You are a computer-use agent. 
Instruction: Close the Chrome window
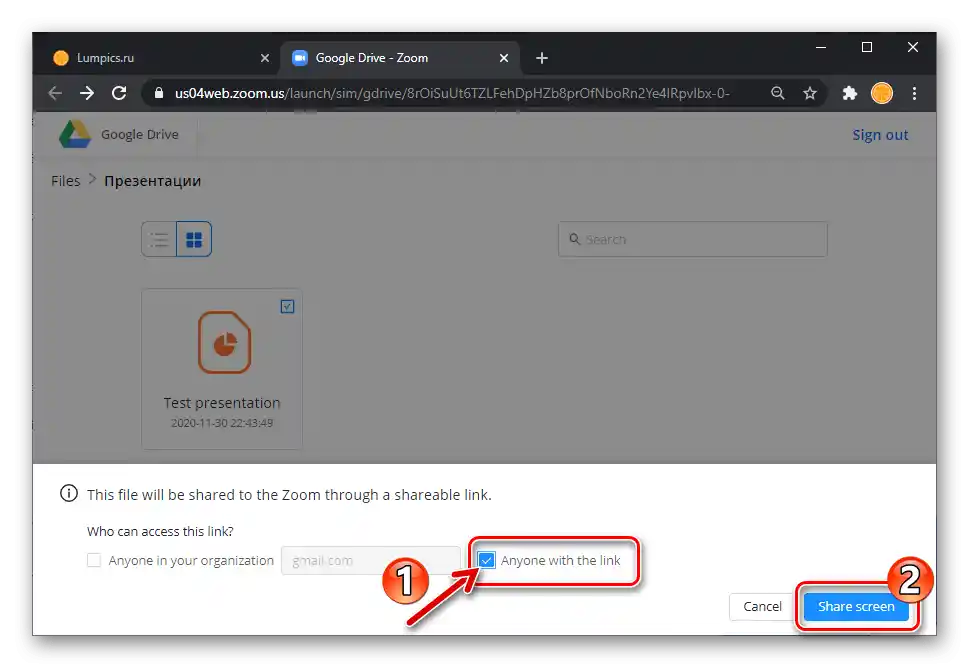[x=913, y=48]
